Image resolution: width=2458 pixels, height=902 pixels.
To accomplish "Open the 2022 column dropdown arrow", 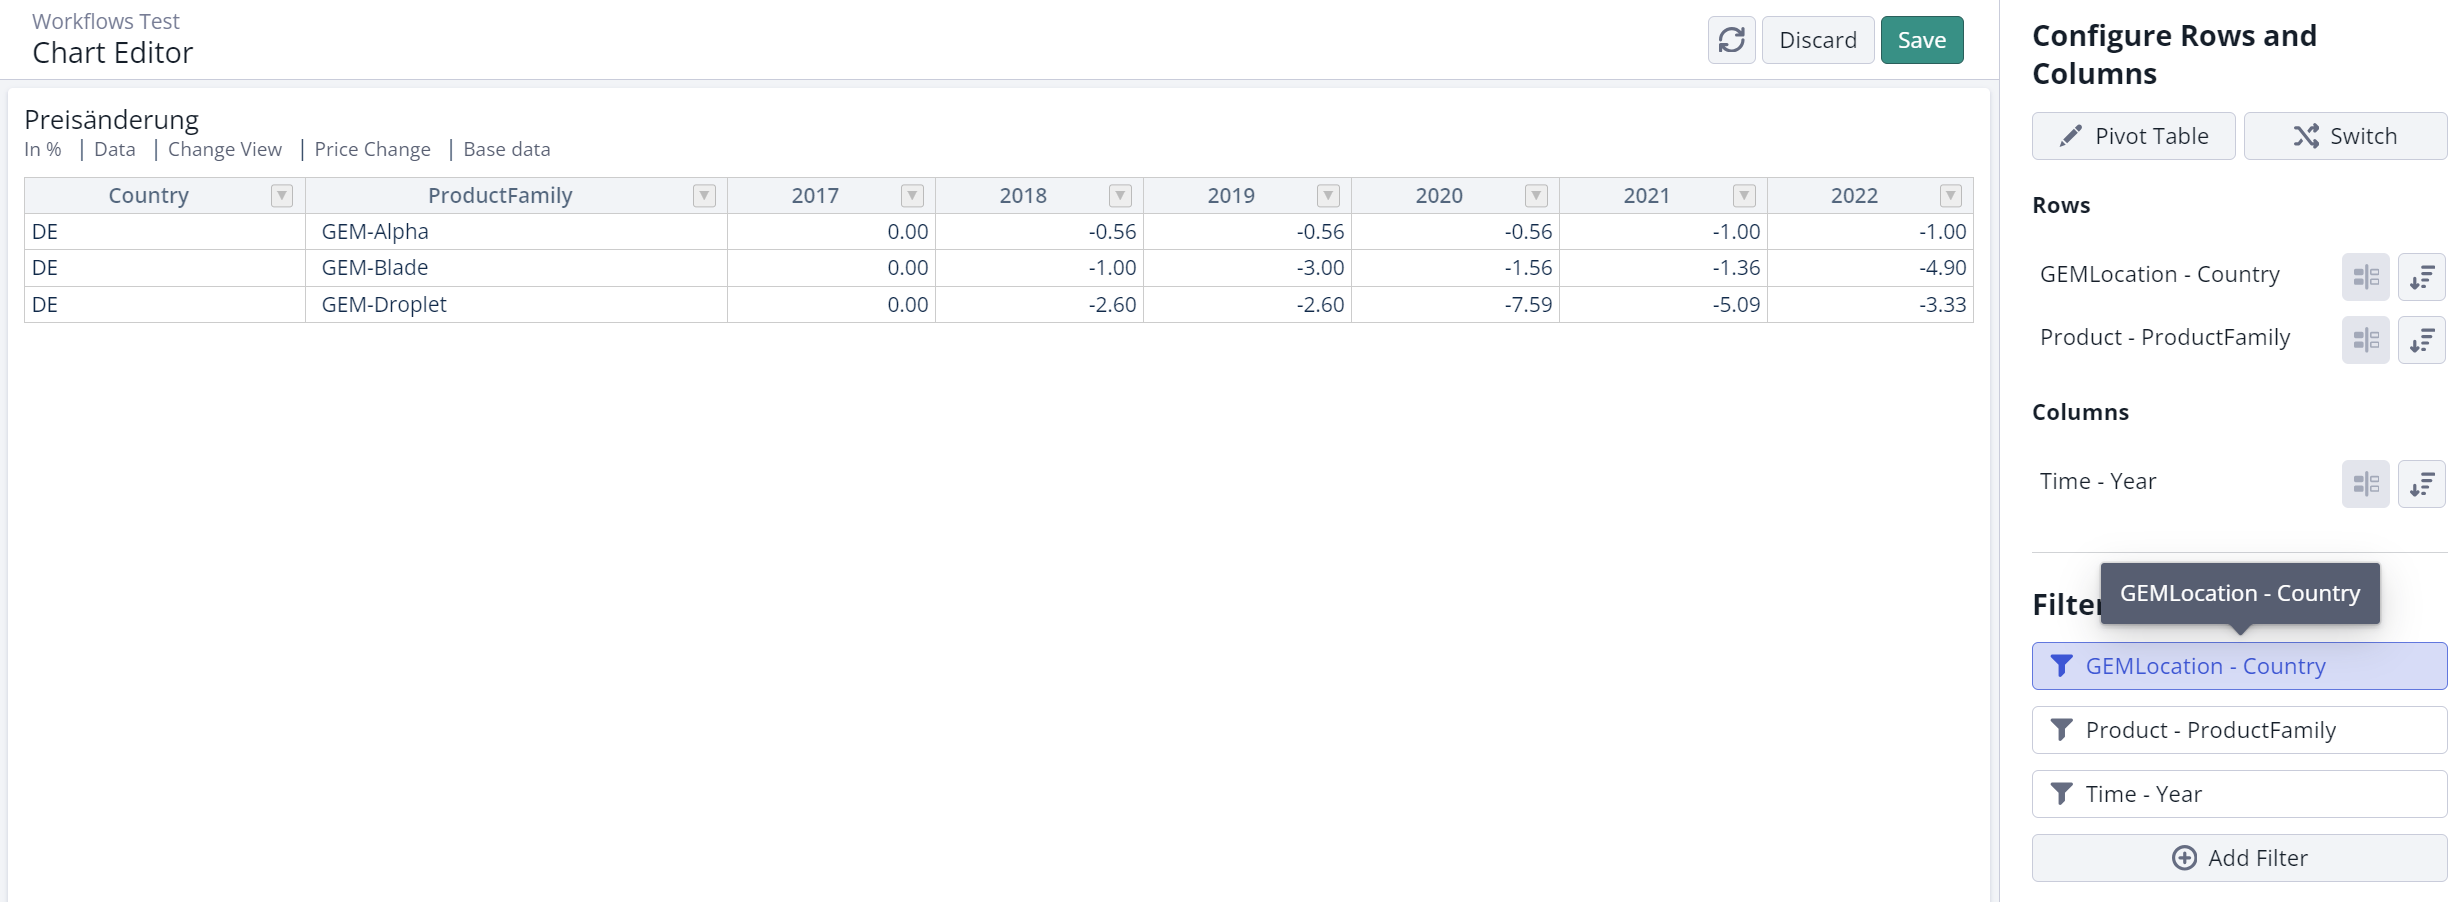I will [1950, 196].
